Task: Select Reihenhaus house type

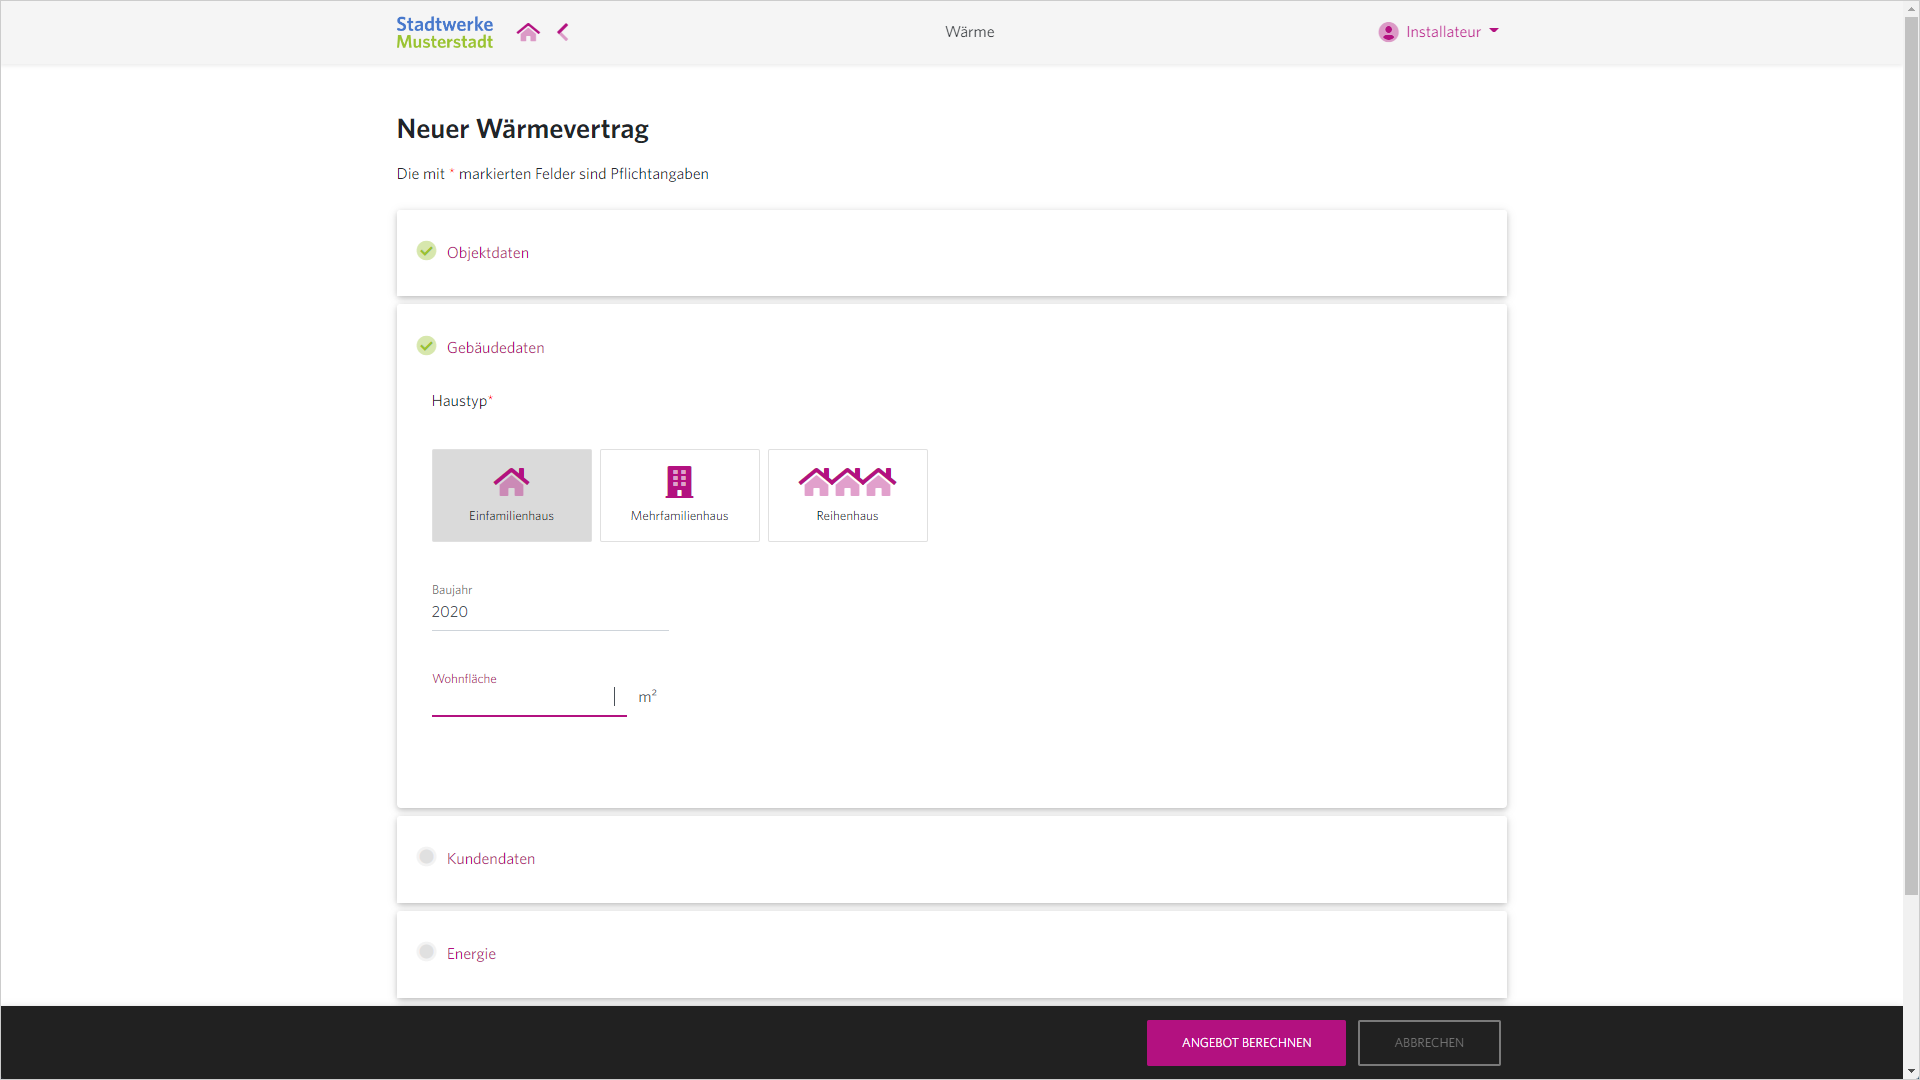Action: [x=847, y=495]
